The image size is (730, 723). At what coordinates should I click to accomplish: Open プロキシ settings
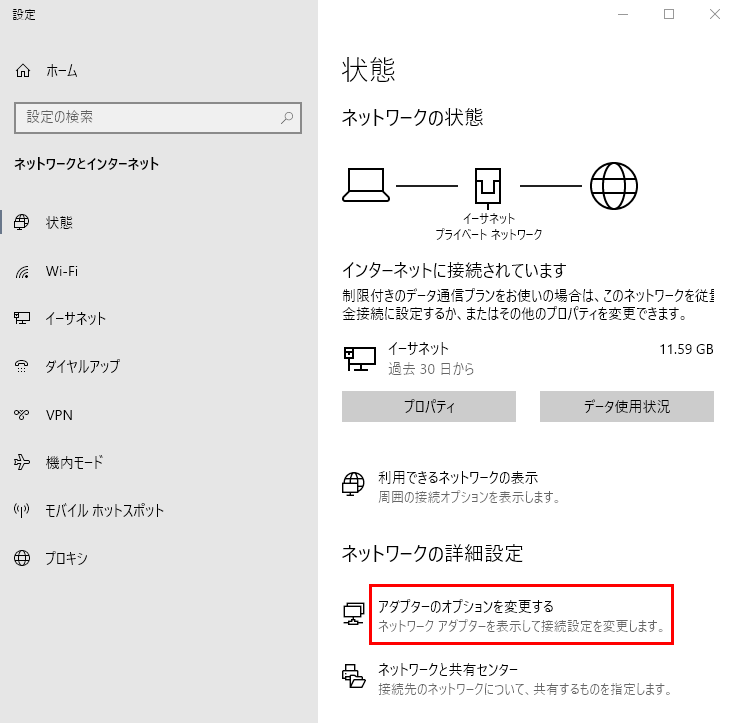66,558
